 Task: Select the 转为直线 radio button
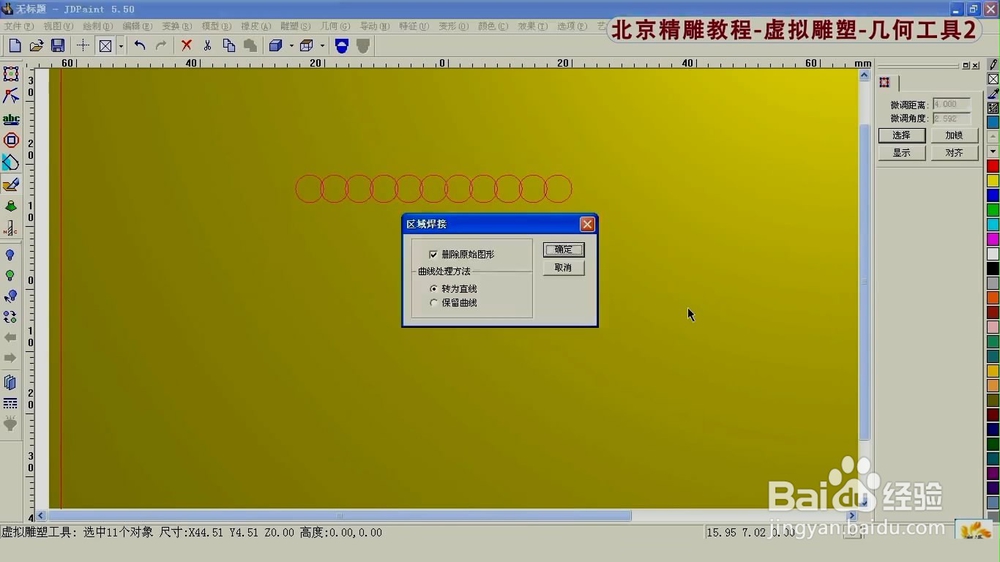[434, 289]
